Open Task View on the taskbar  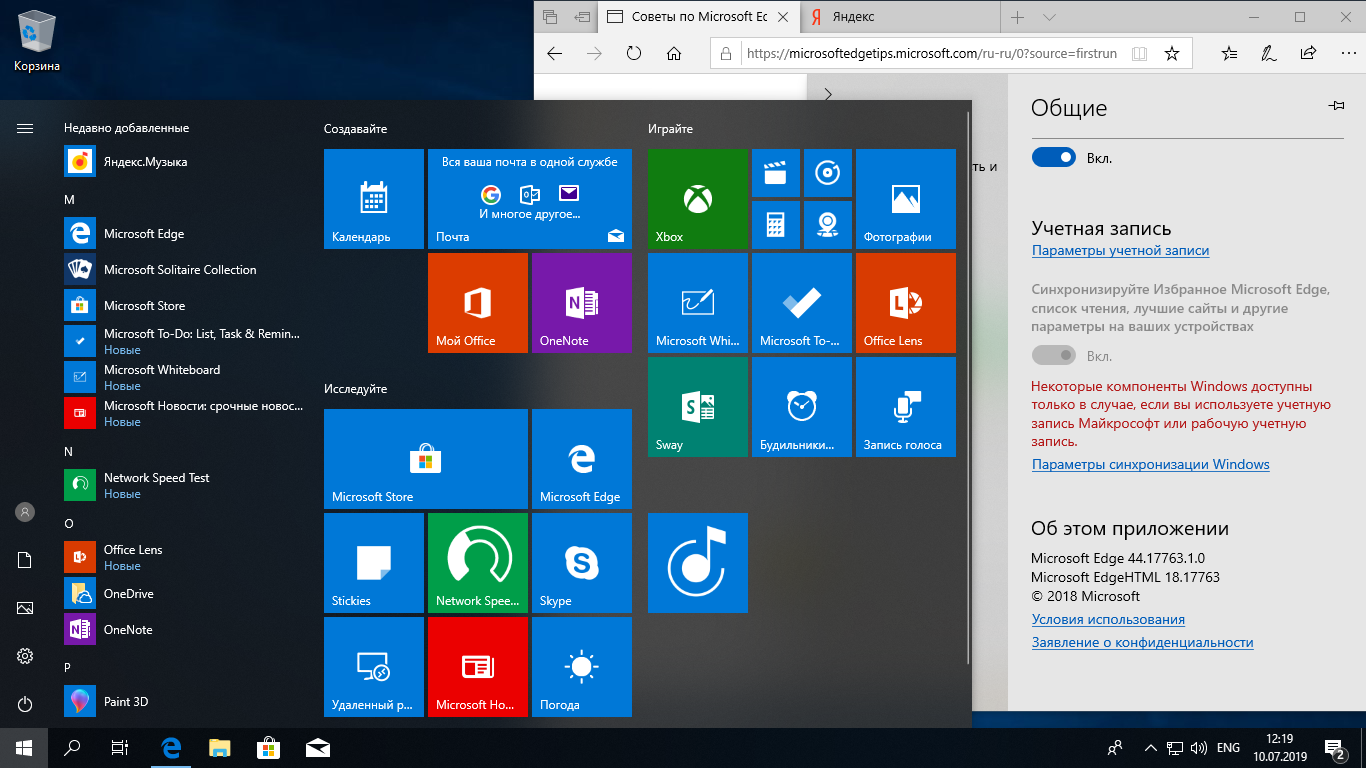[120, 748]
